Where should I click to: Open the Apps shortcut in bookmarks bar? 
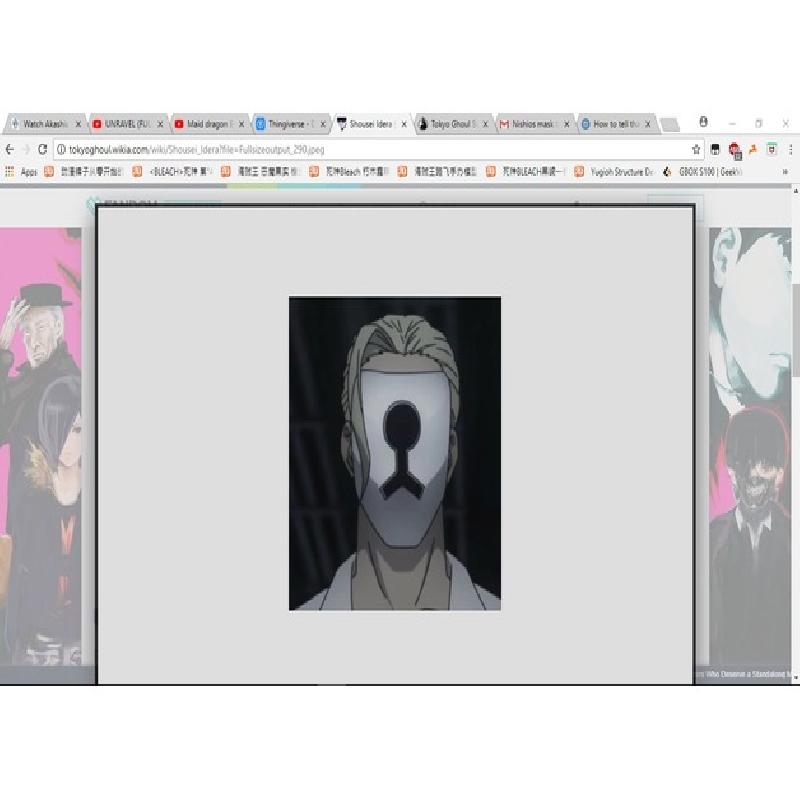click(21, 172)
